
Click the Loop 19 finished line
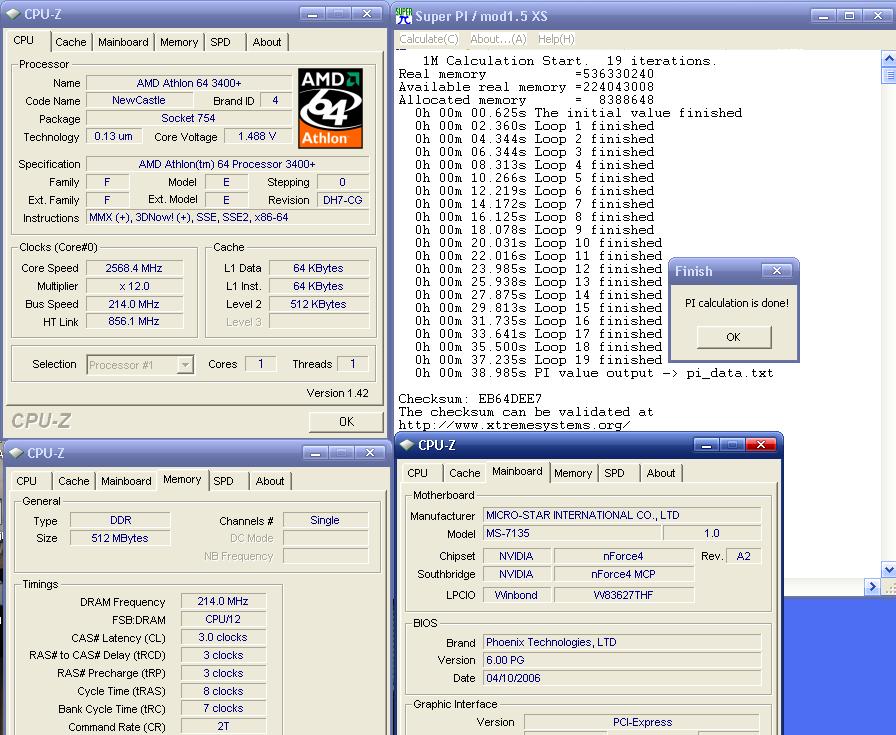538,360
